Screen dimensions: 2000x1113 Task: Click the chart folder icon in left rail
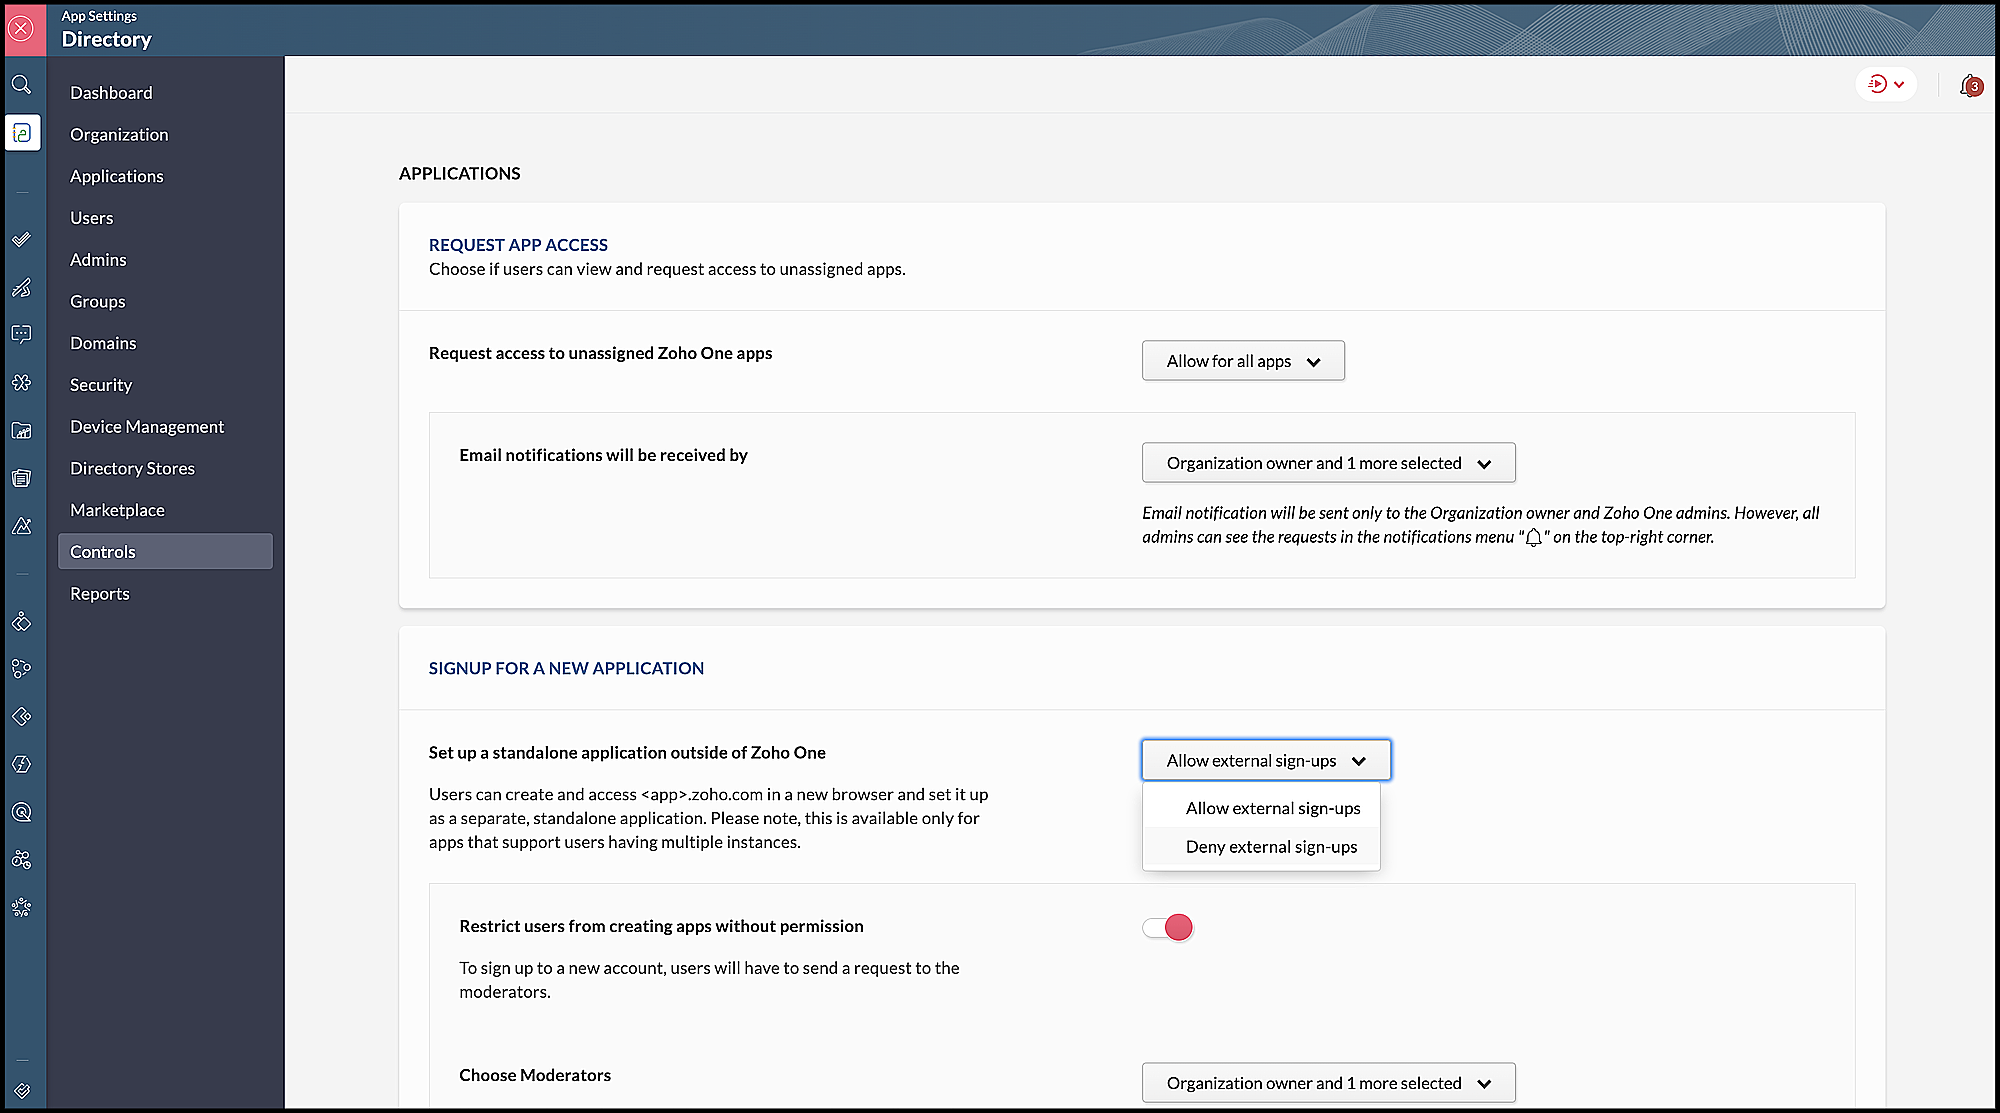point(21,431)
